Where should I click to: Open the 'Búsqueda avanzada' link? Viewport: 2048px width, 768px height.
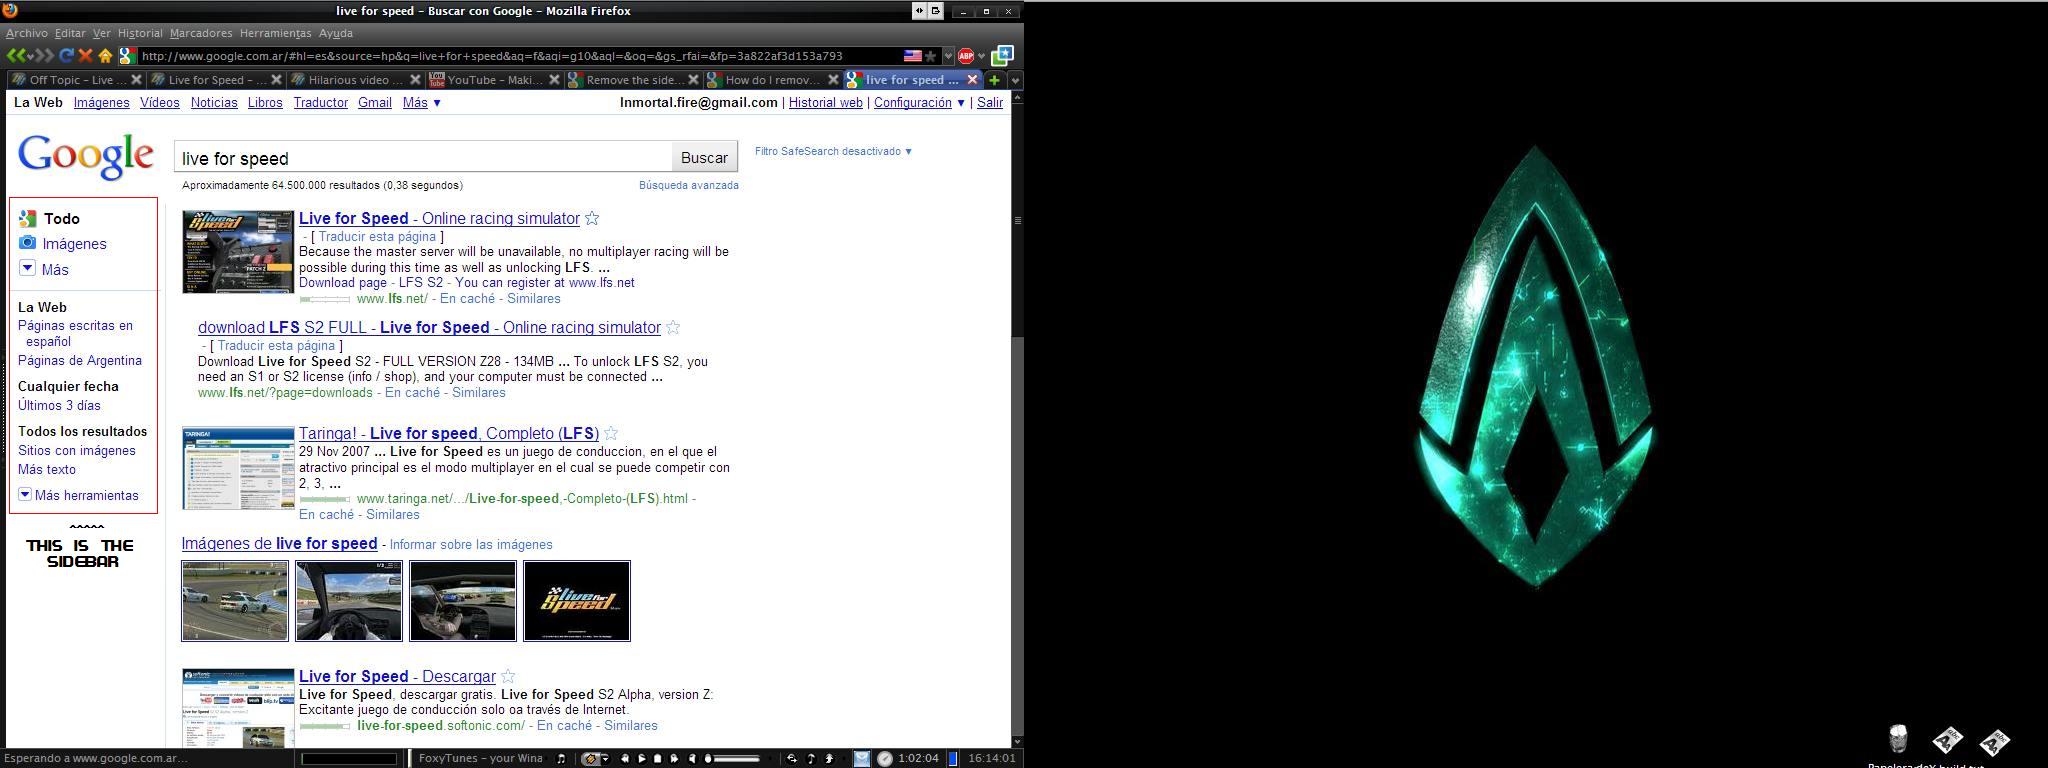pos(689,185)
